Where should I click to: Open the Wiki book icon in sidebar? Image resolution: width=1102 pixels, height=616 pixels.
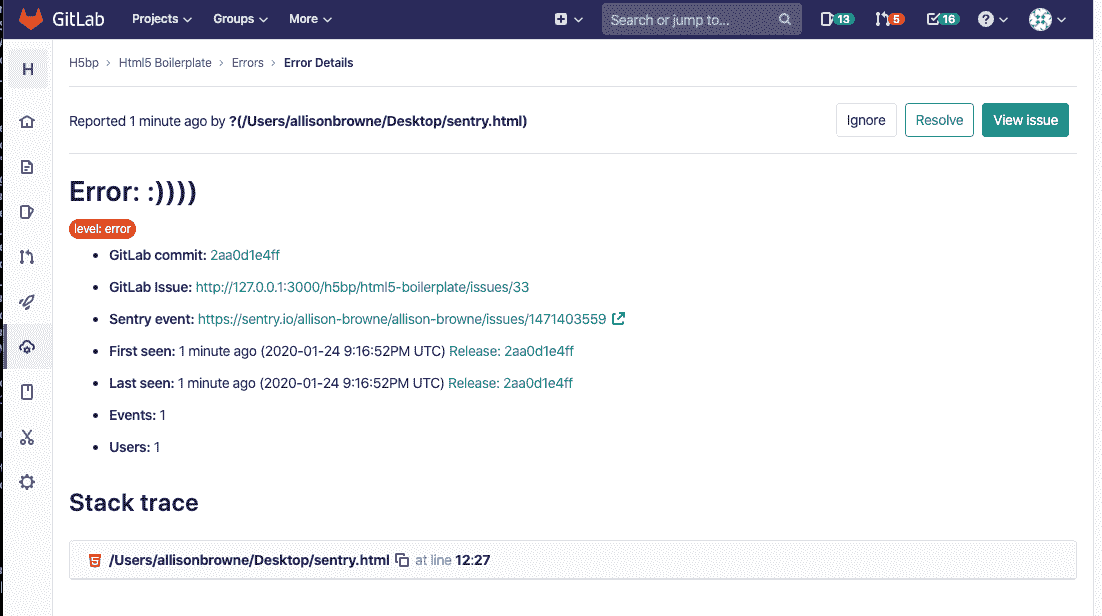[x=27, y=391]
